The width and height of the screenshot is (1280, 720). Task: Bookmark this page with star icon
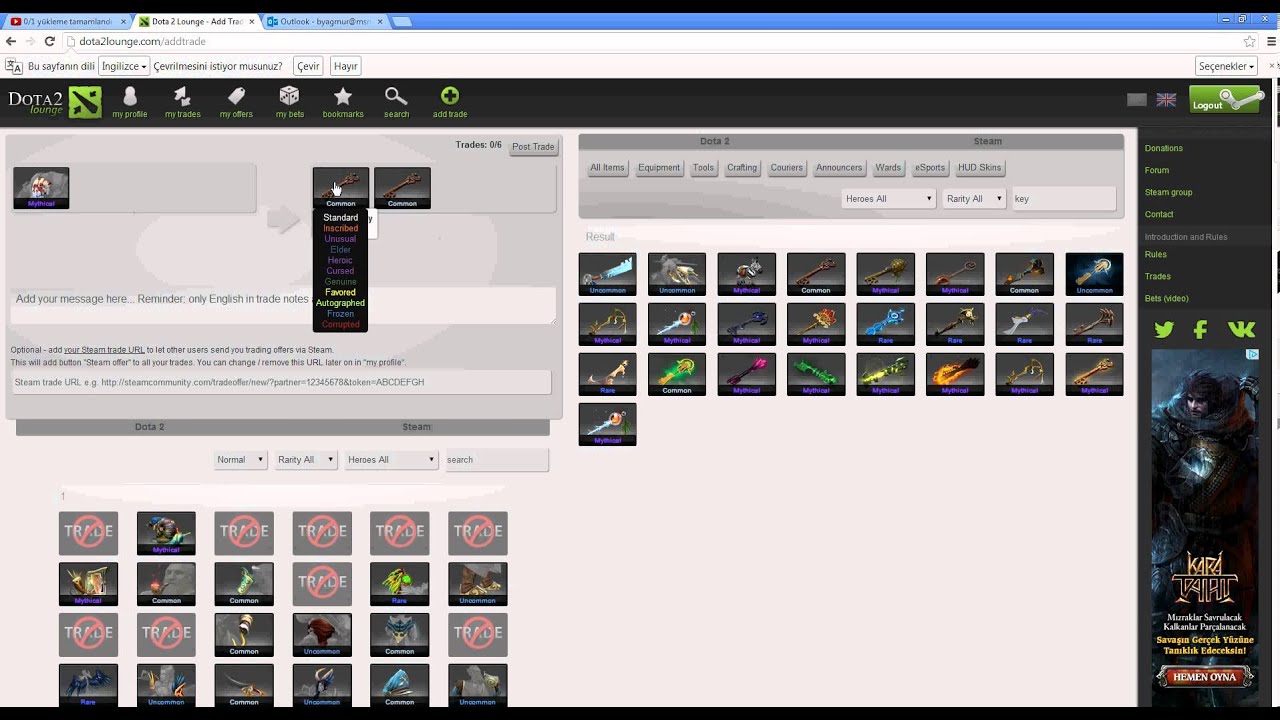(1250, 41)
